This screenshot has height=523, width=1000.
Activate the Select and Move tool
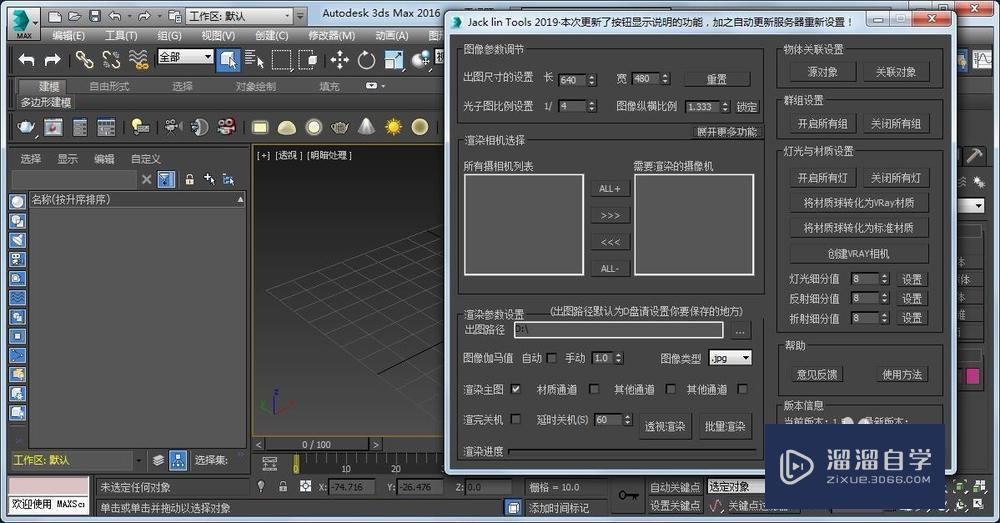point(339,60)
